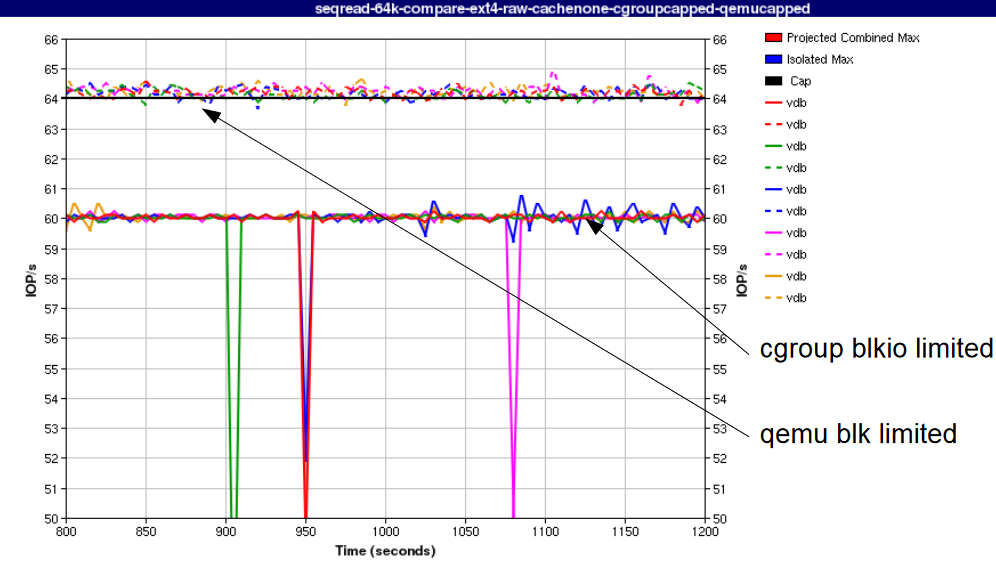Click the 'Time (seconds)' axis label
996x562 pixels.
pyautogui.click(x=385, y=551)
